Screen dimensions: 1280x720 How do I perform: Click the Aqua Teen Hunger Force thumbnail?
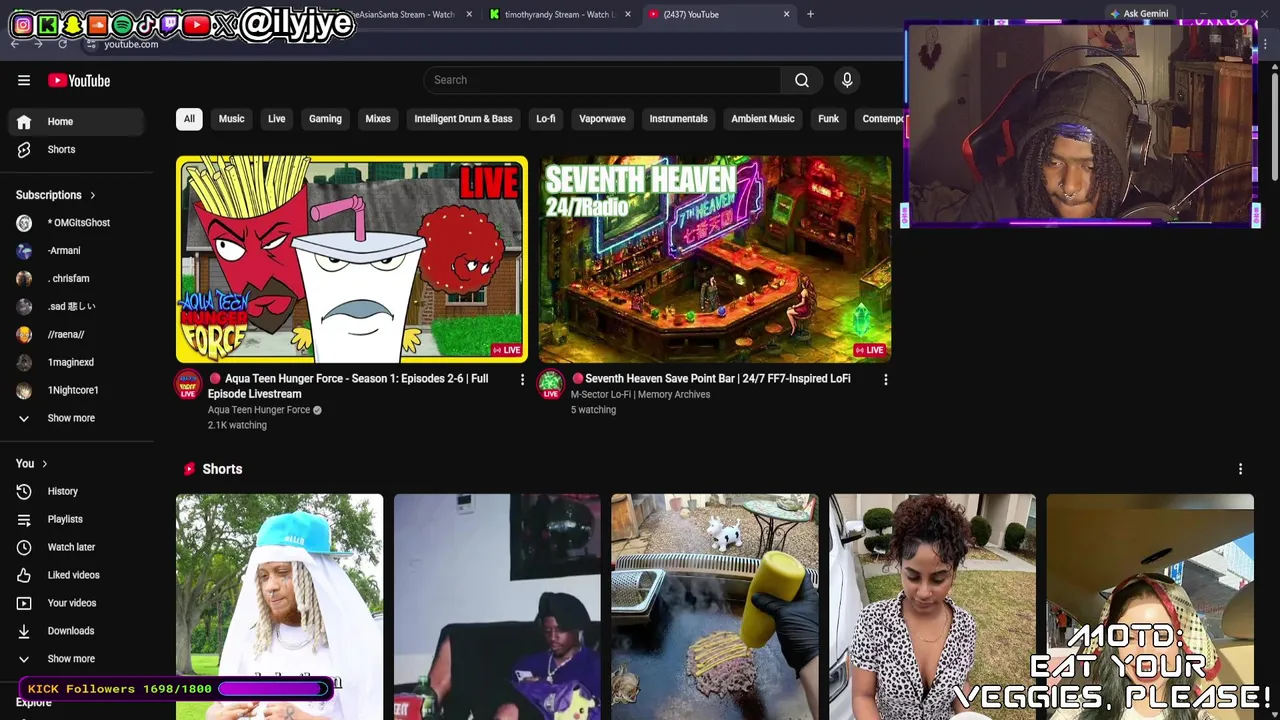click(352, 259)
